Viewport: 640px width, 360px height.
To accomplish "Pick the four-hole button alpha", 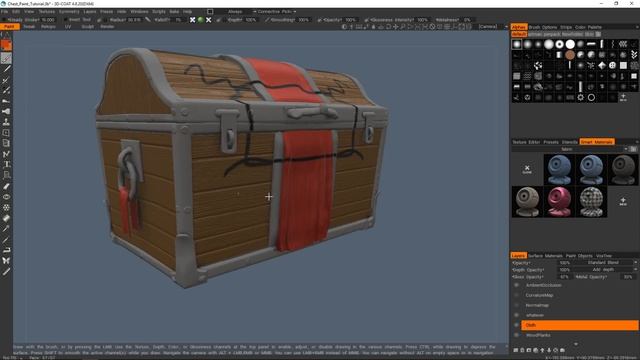I will [612, 65].
